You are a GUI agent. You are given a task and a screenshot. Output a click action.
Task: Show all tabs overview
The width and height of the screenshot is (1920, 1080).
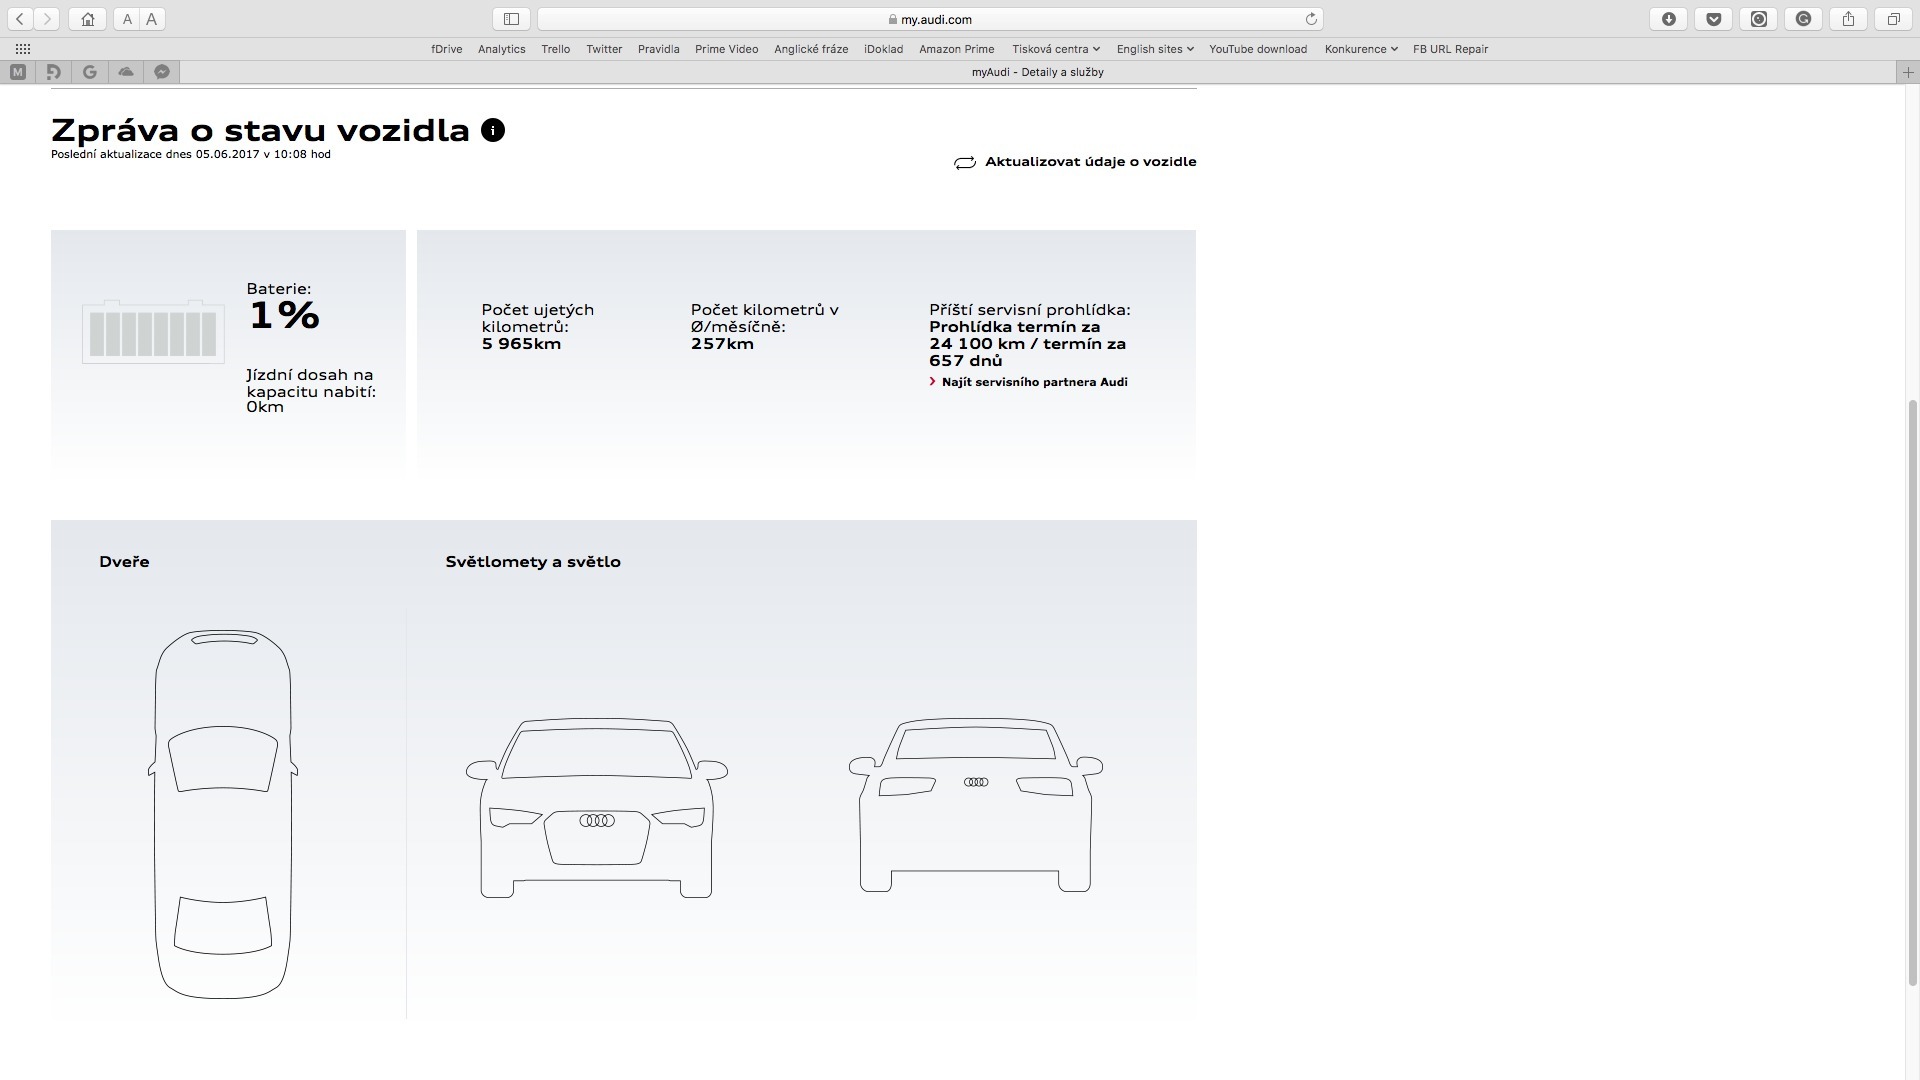coord(1893,19)
